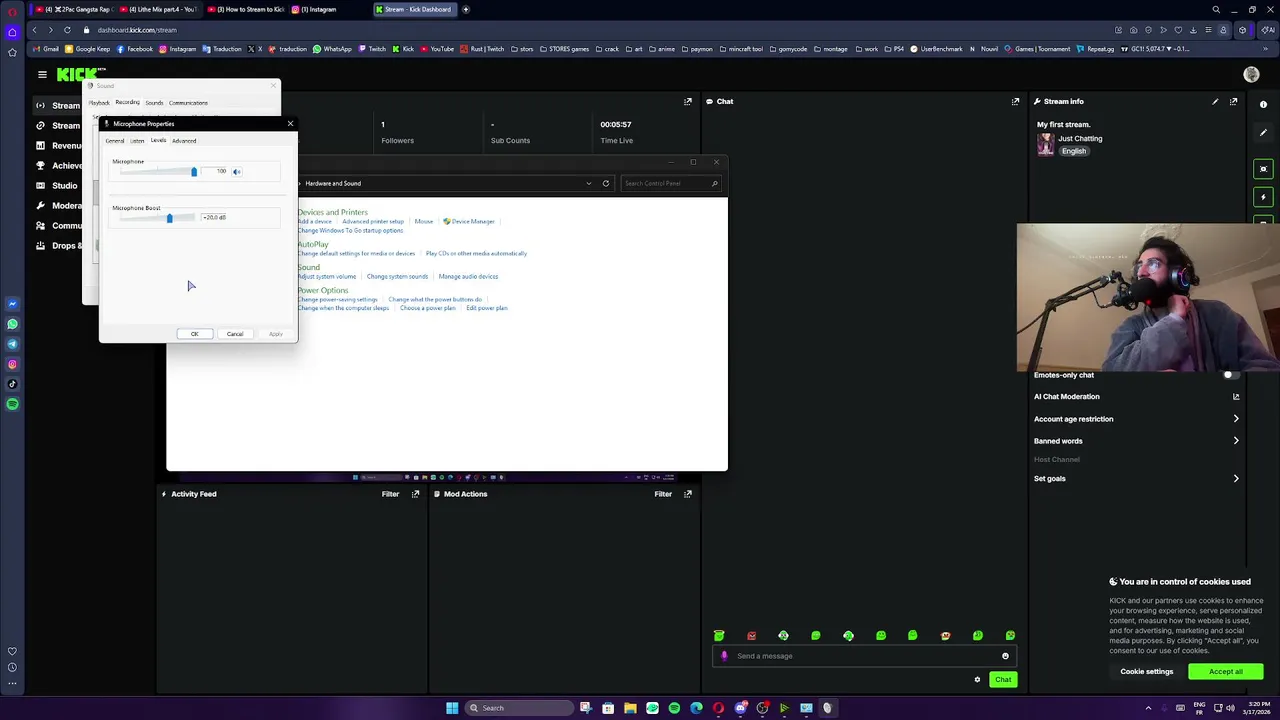Image resolution: width=1280 pixels, height=720 pixels.
Task: Pop out the Chat panel
Action: pos(1015,101)
